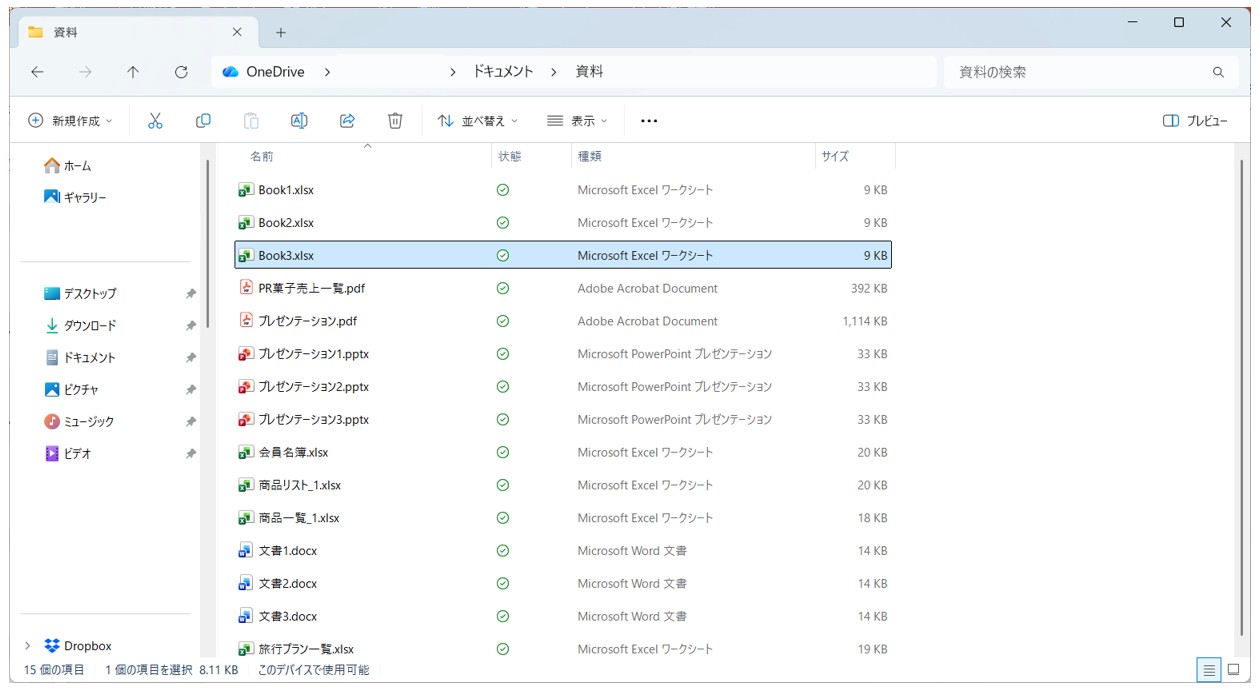Click the Copy icon in toolbar
Viewport: 1260px width, 691px height.
[203, 121]
